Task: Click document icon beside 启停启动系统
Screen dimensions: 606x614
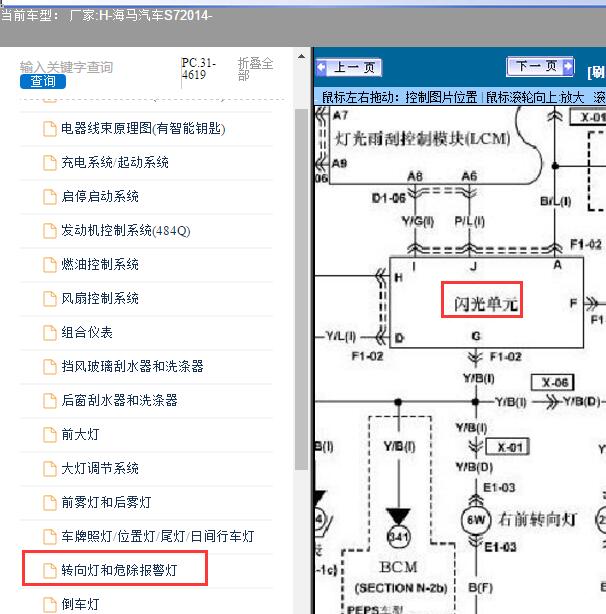Action: 50,197
